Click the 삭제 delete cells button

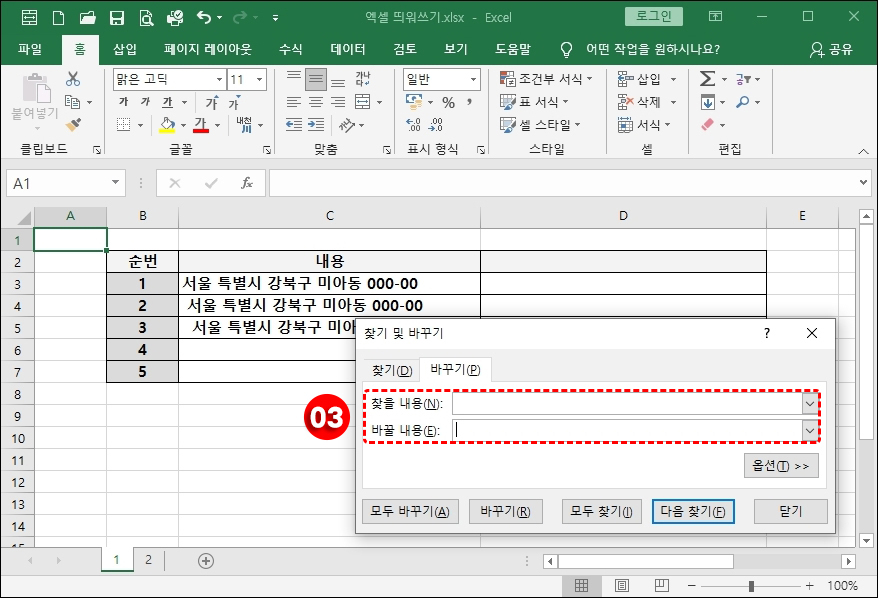point(639,102)
